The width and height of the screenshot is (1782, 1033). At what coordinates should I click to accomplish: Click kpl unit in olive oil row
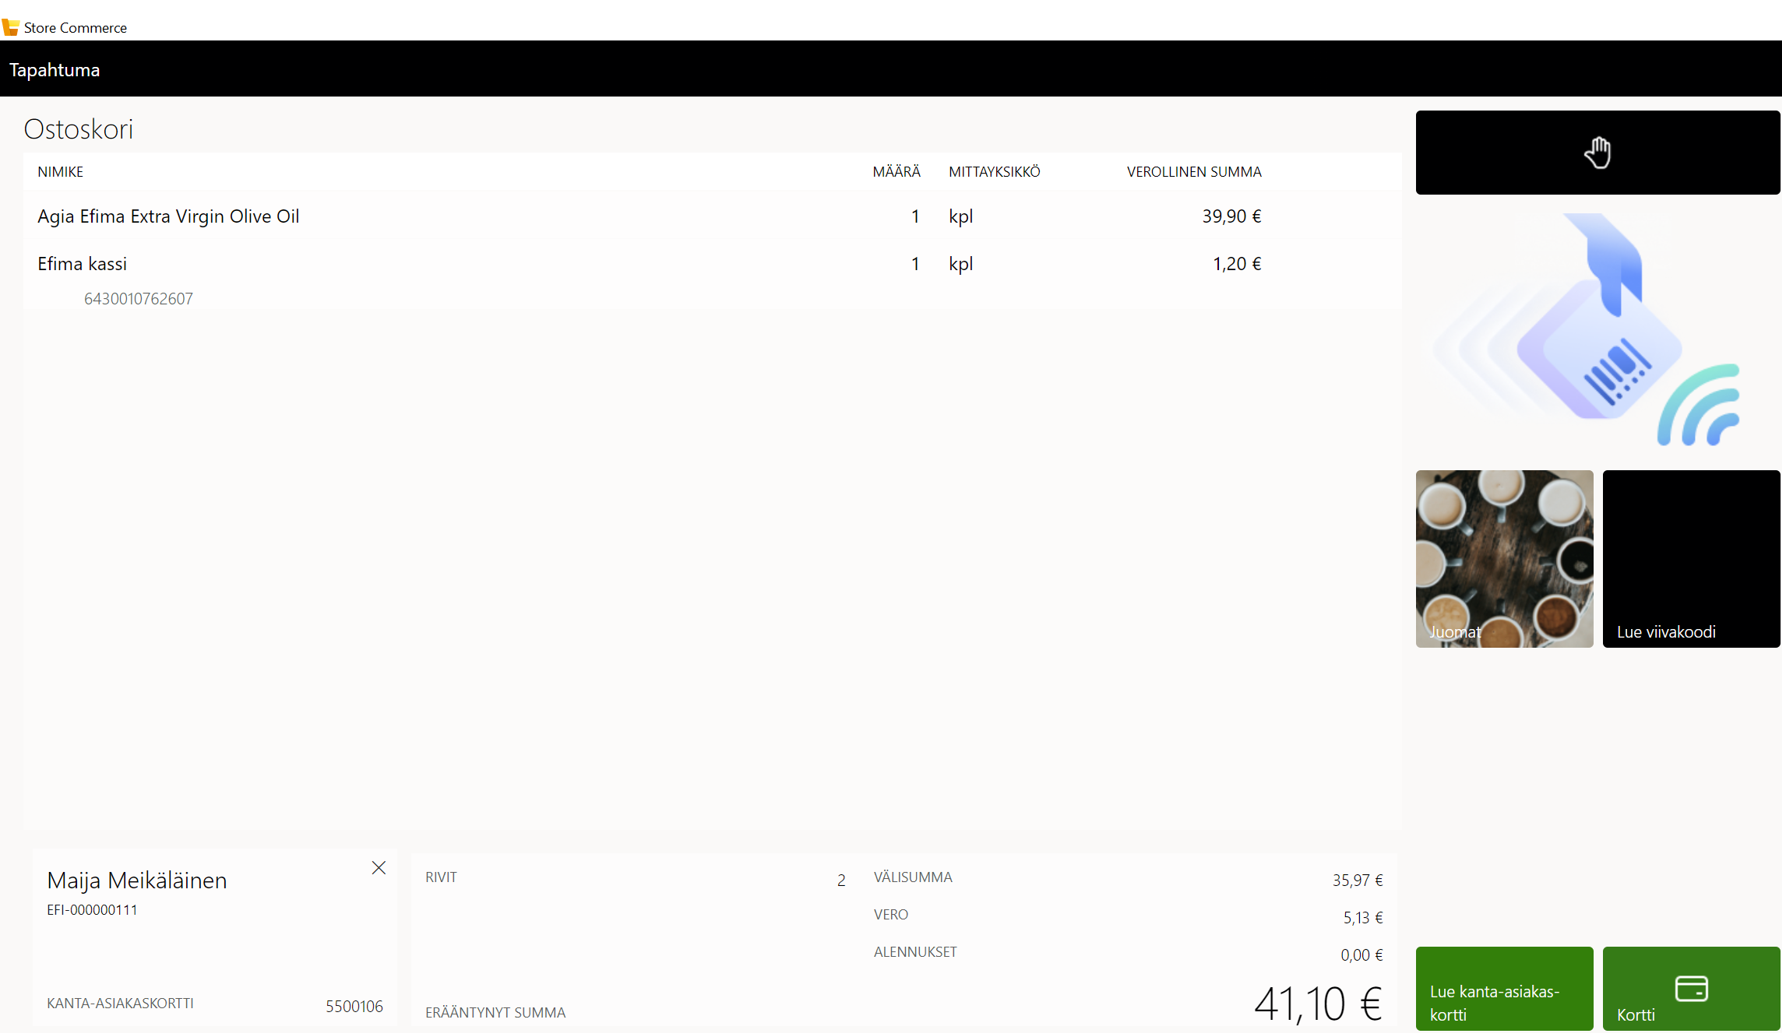(x=960, y=216)
